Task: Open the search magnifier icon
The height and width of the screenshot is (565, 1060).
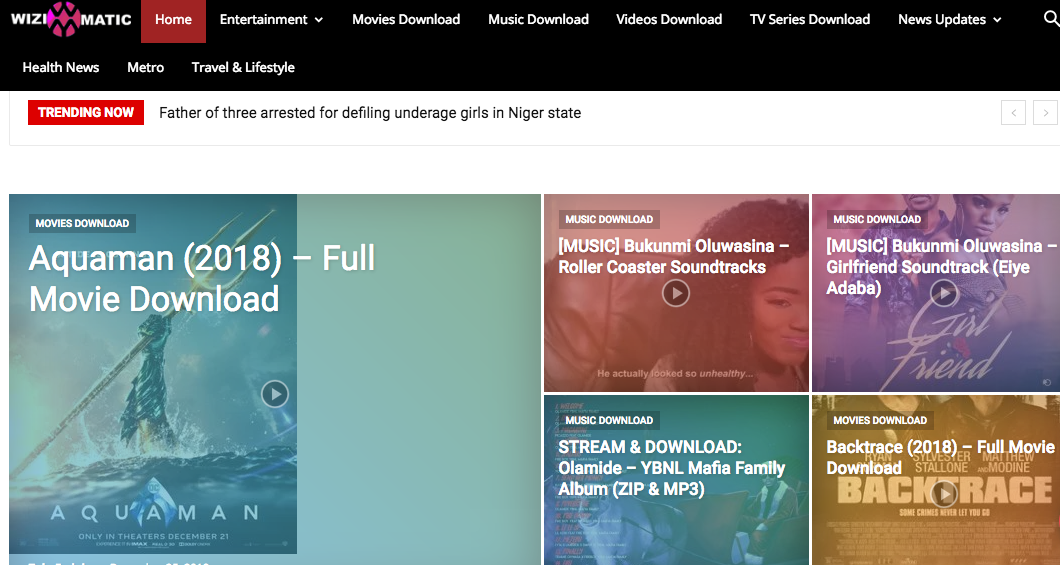Action: click(1051, 19)
